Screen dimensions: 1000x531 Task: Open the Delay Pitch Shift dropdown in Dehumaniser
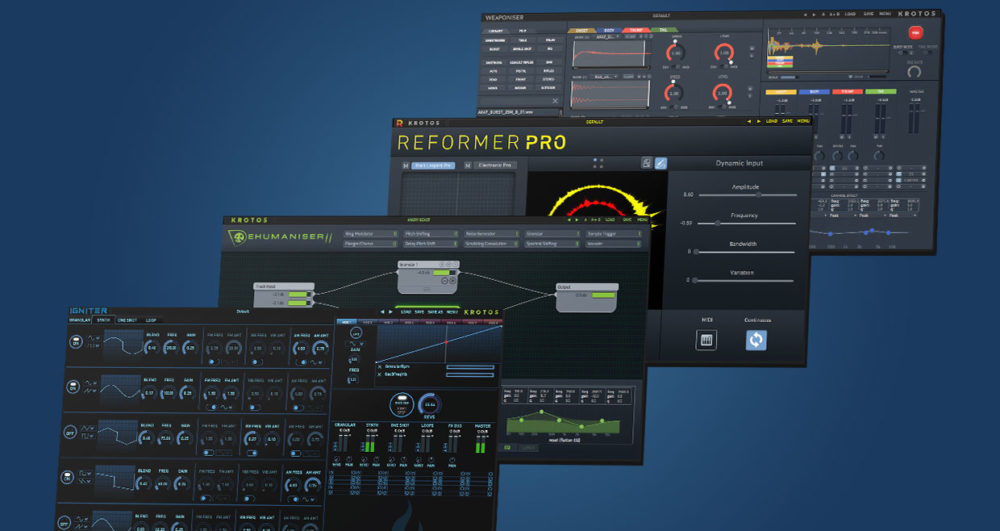point(431,244)
